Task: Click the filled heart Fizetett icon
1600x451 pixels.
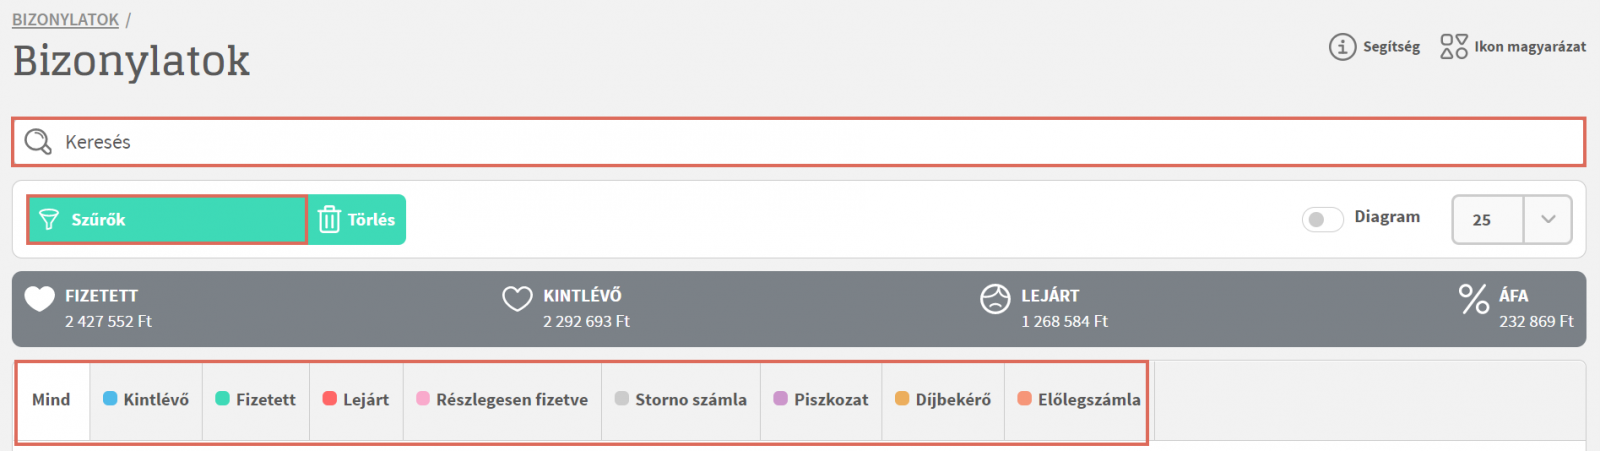Action: 40,298
